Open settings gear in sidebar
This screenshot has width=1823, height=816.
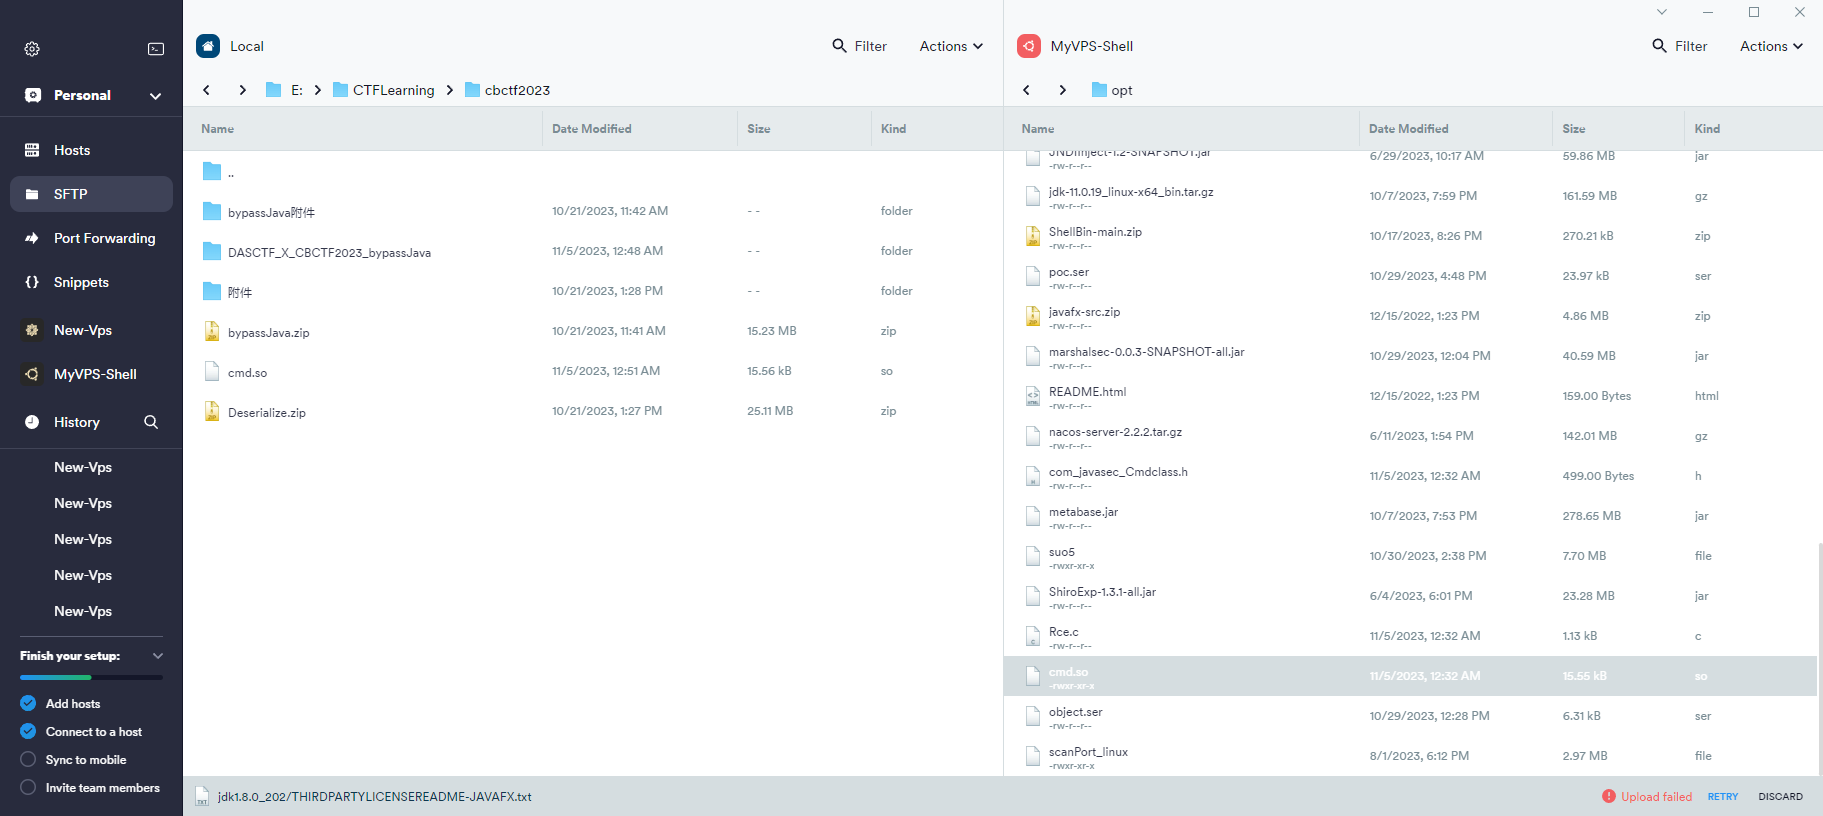click(x=32, y=49)
